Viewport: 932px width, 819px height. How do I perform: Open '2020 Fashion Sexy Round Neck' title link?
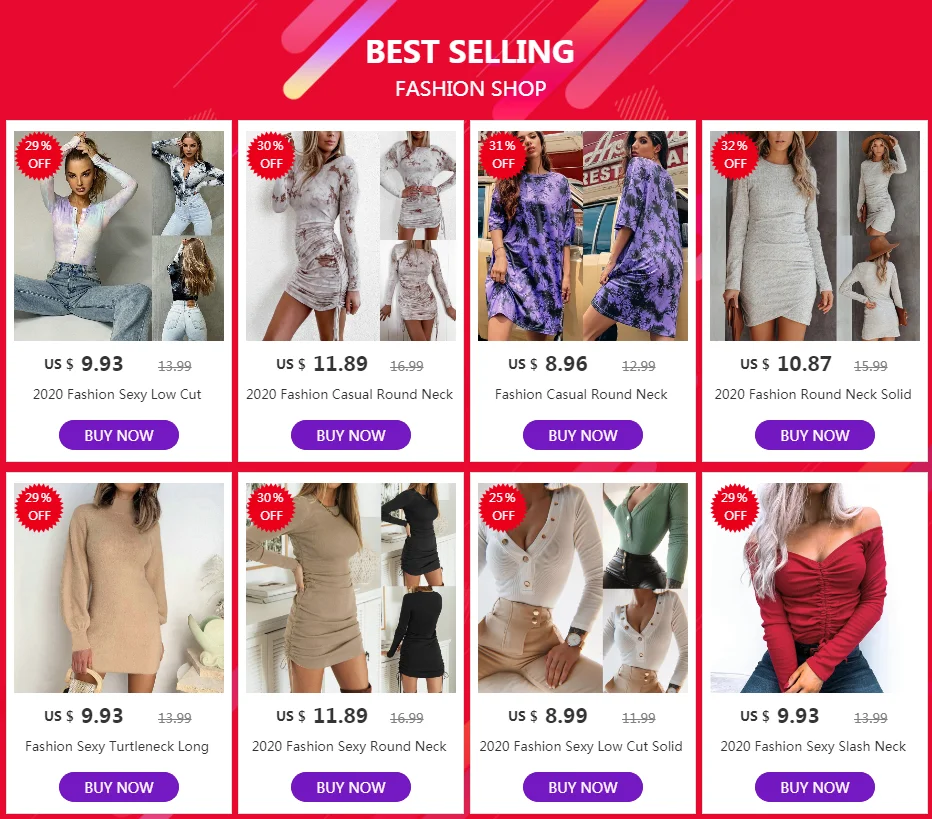tap(349, 746)
